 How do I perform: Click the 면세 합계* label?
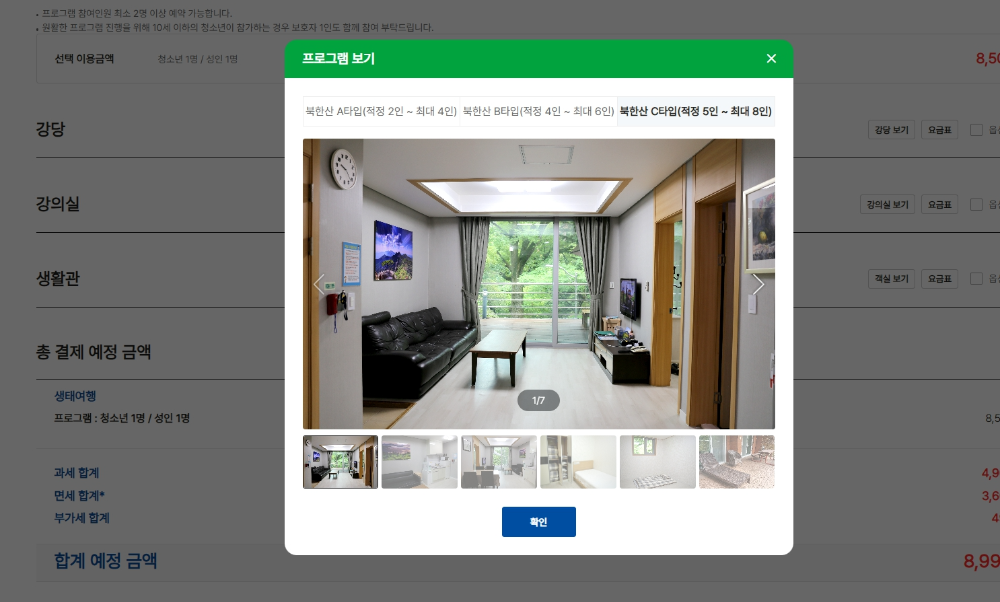(79, 496)
